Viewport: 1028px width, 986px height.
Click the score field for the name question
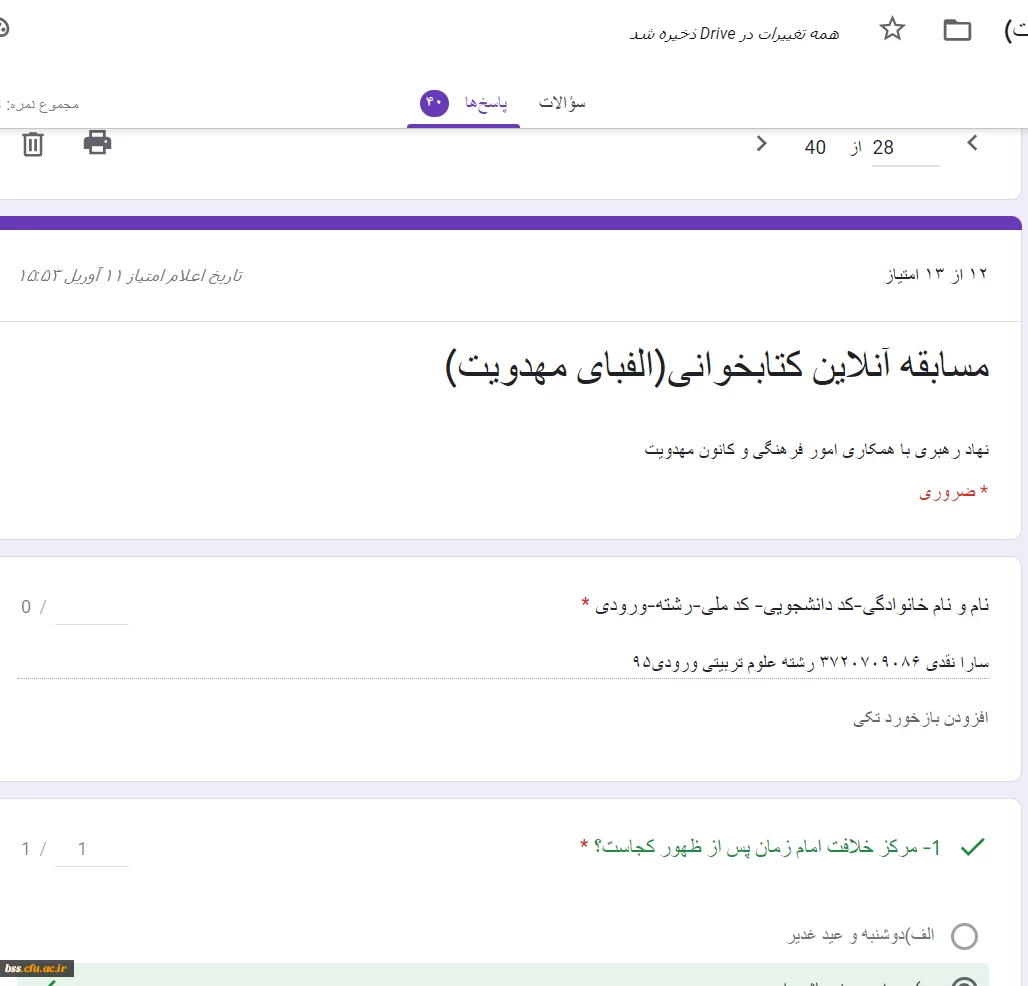[x=92, y=607]
